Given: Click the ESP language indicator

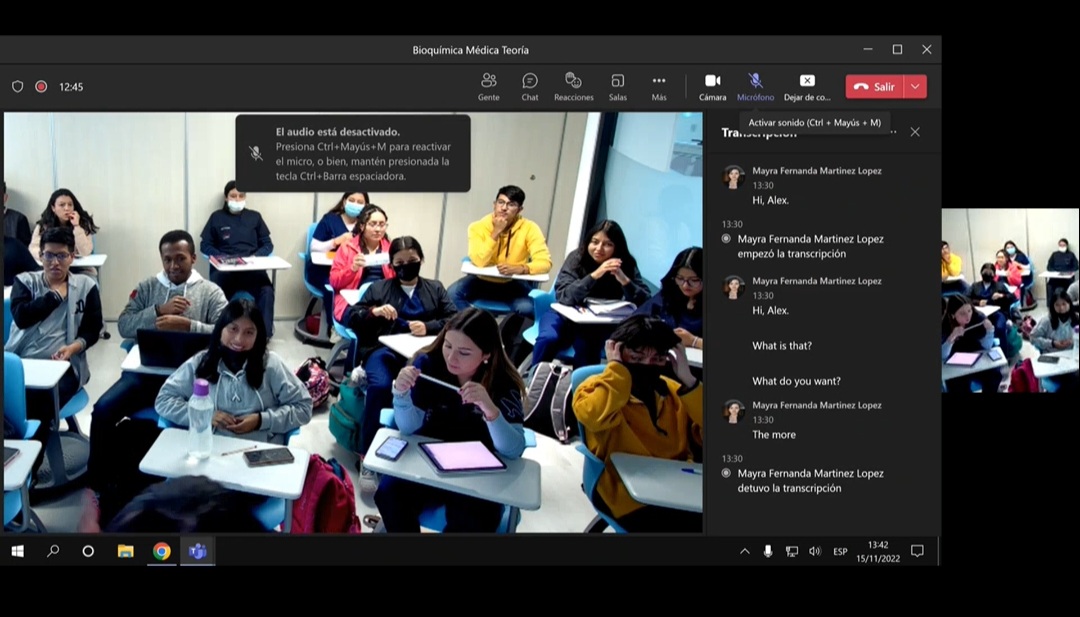Looking at the screenshot, I should (840, 551).
